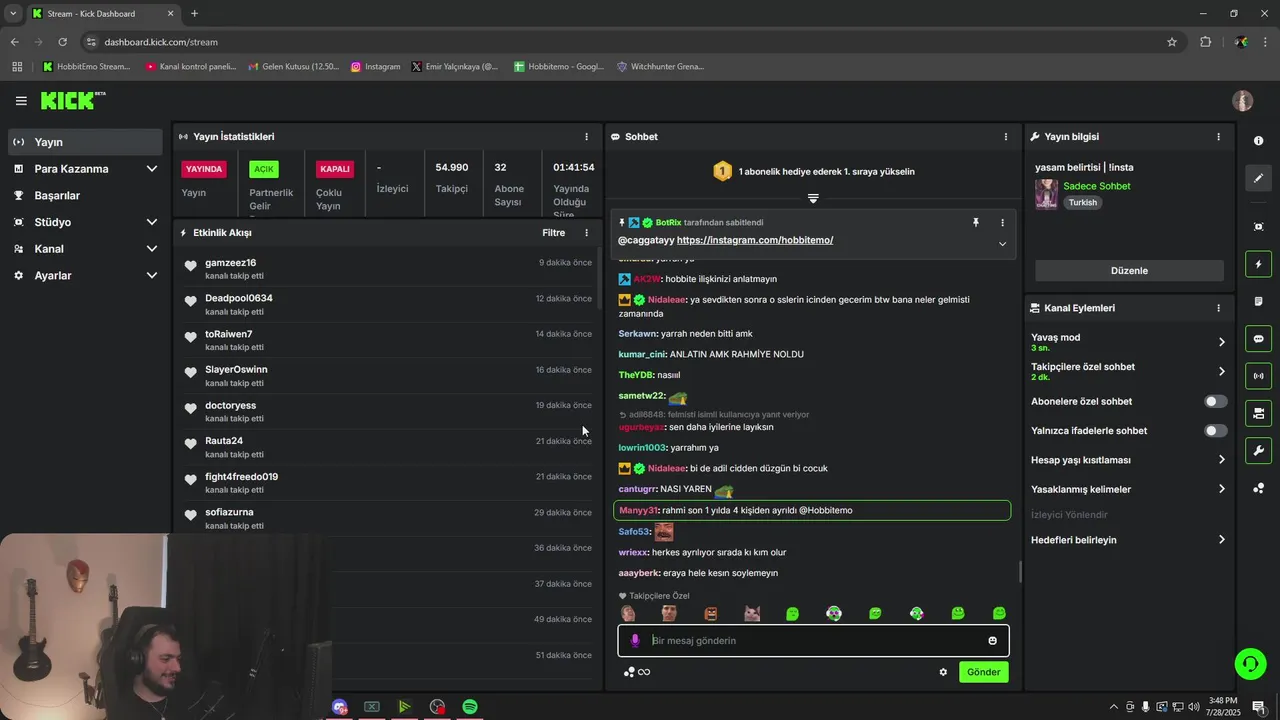Image resolution: width=1280 pixels, height=720 pixels.
Task: Switch to the Stream - Kick Dashboard tab
Action: pyautogui.click(x=102, y=14)
